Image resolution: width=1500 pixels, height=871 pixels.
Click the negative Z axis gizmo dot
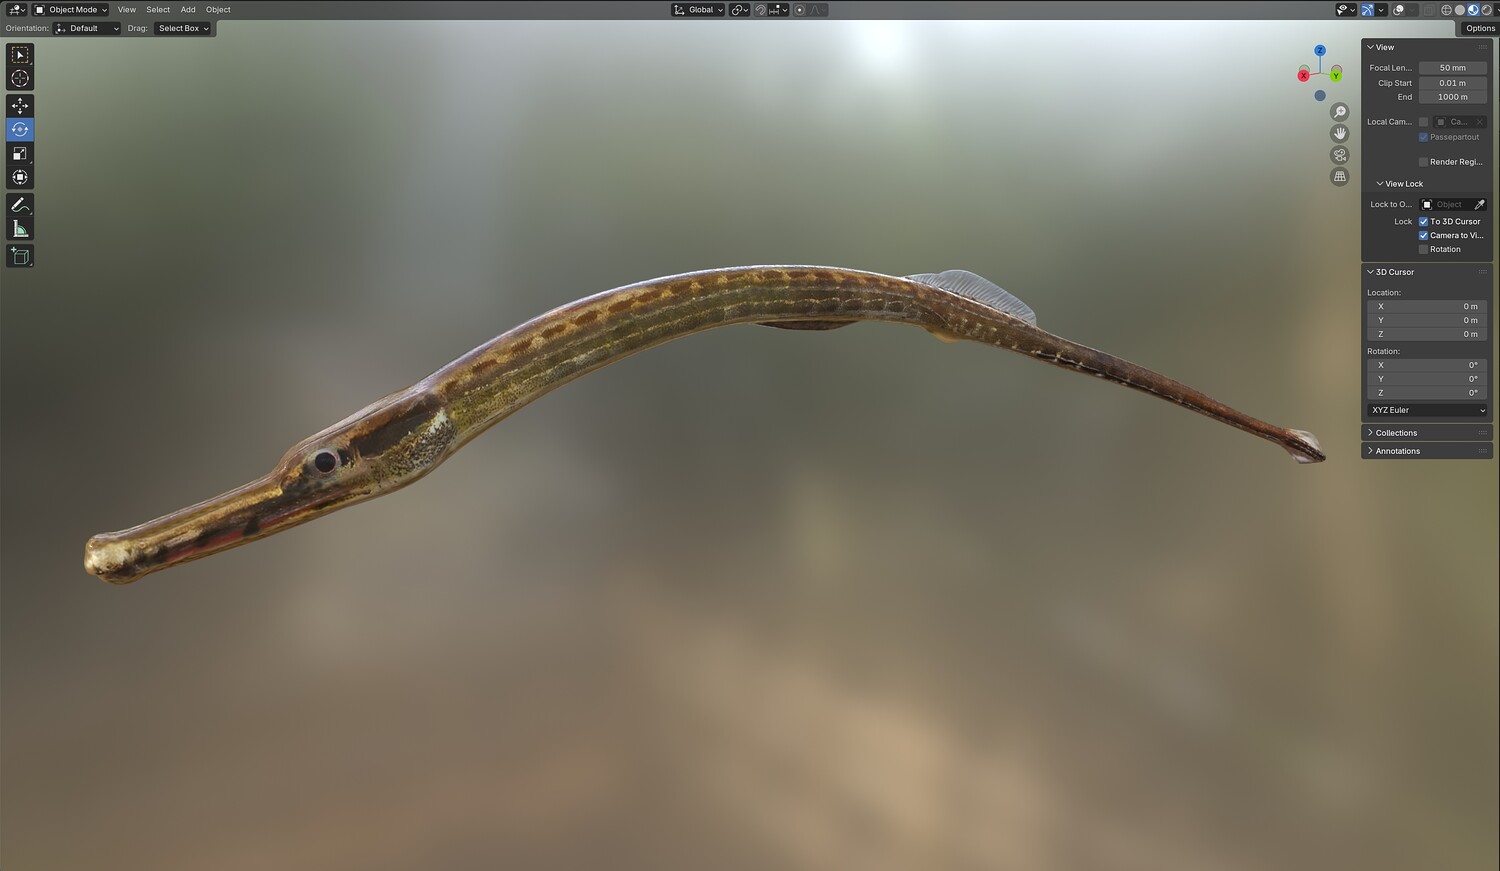(x=1320, y=96)
